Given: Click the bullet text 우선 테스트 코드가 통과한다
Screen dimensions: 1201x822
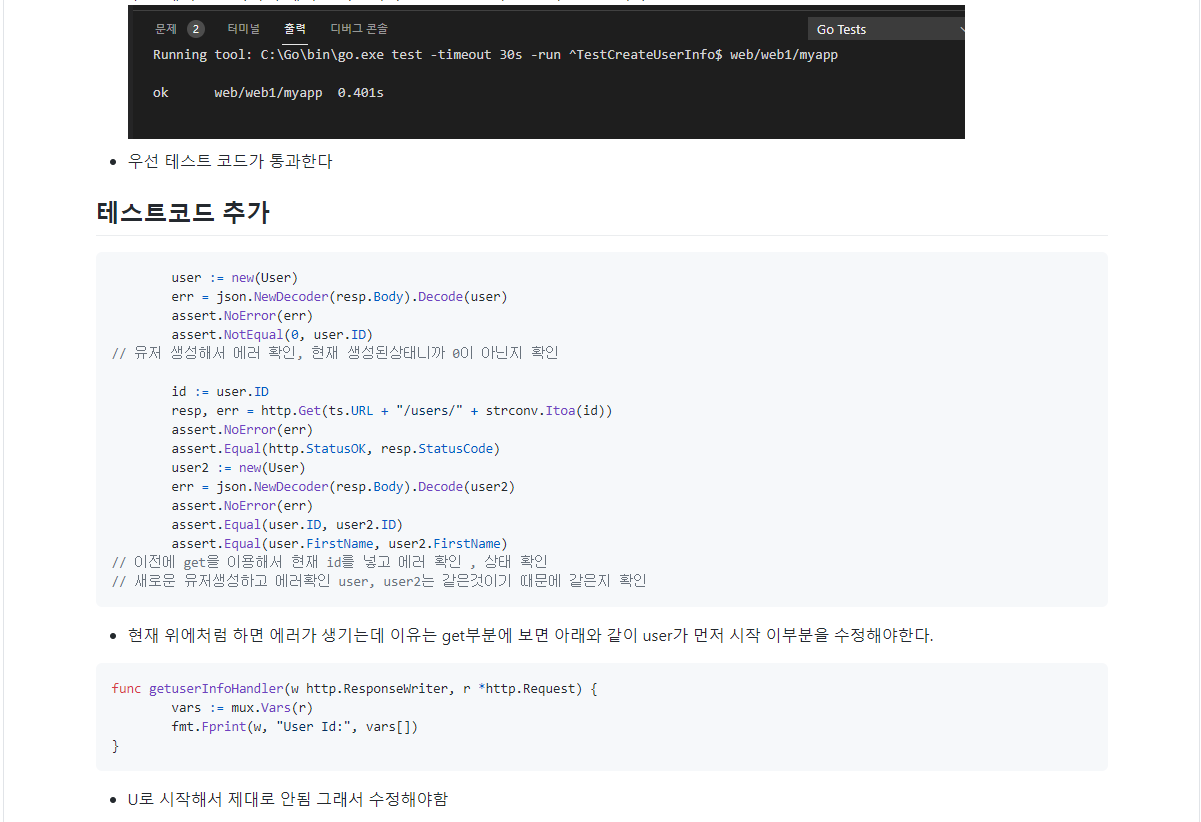Looking at the screenshot, I should click(230, 161).
